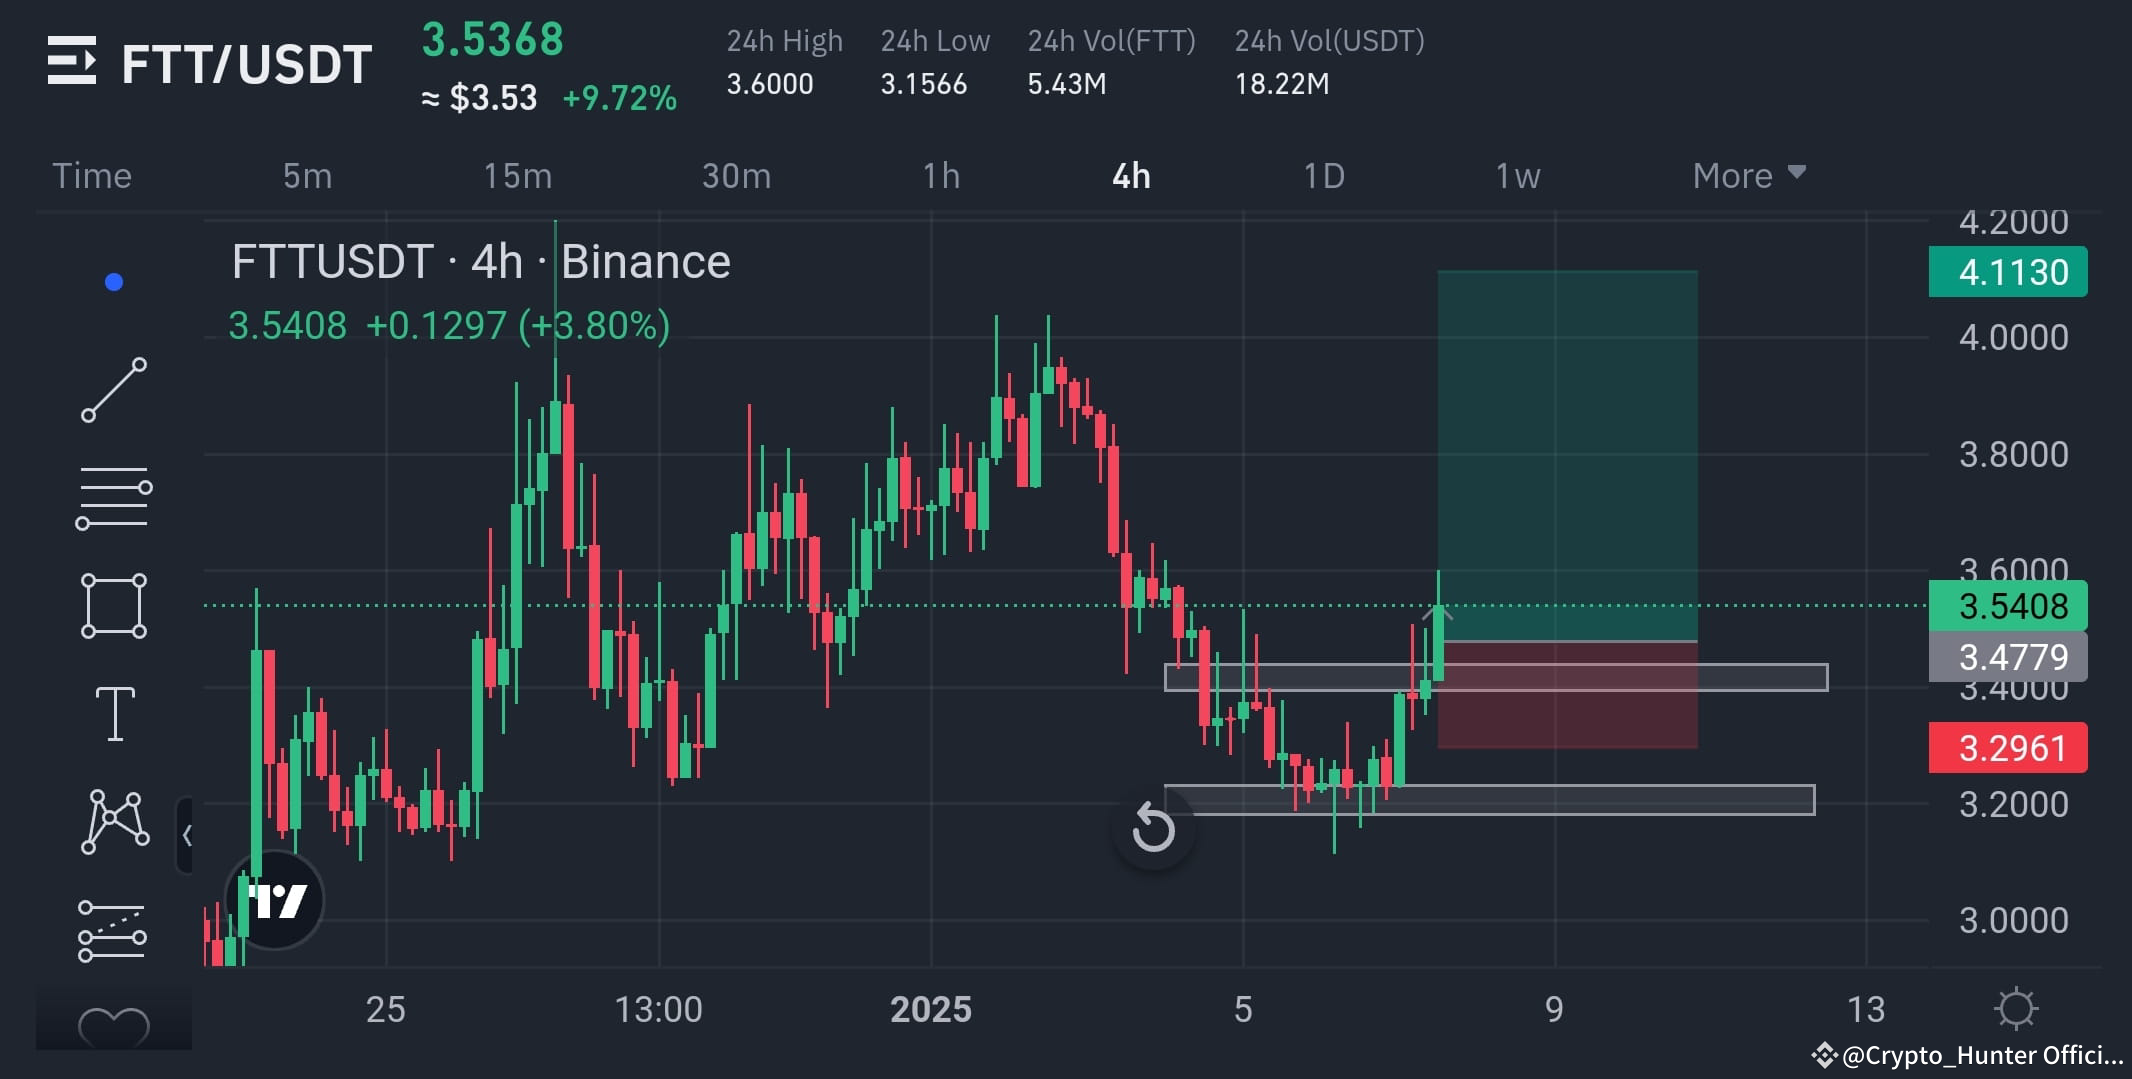Select the XABCD pattern tool
The image size is (2132, 1079).
click(113, 818)
